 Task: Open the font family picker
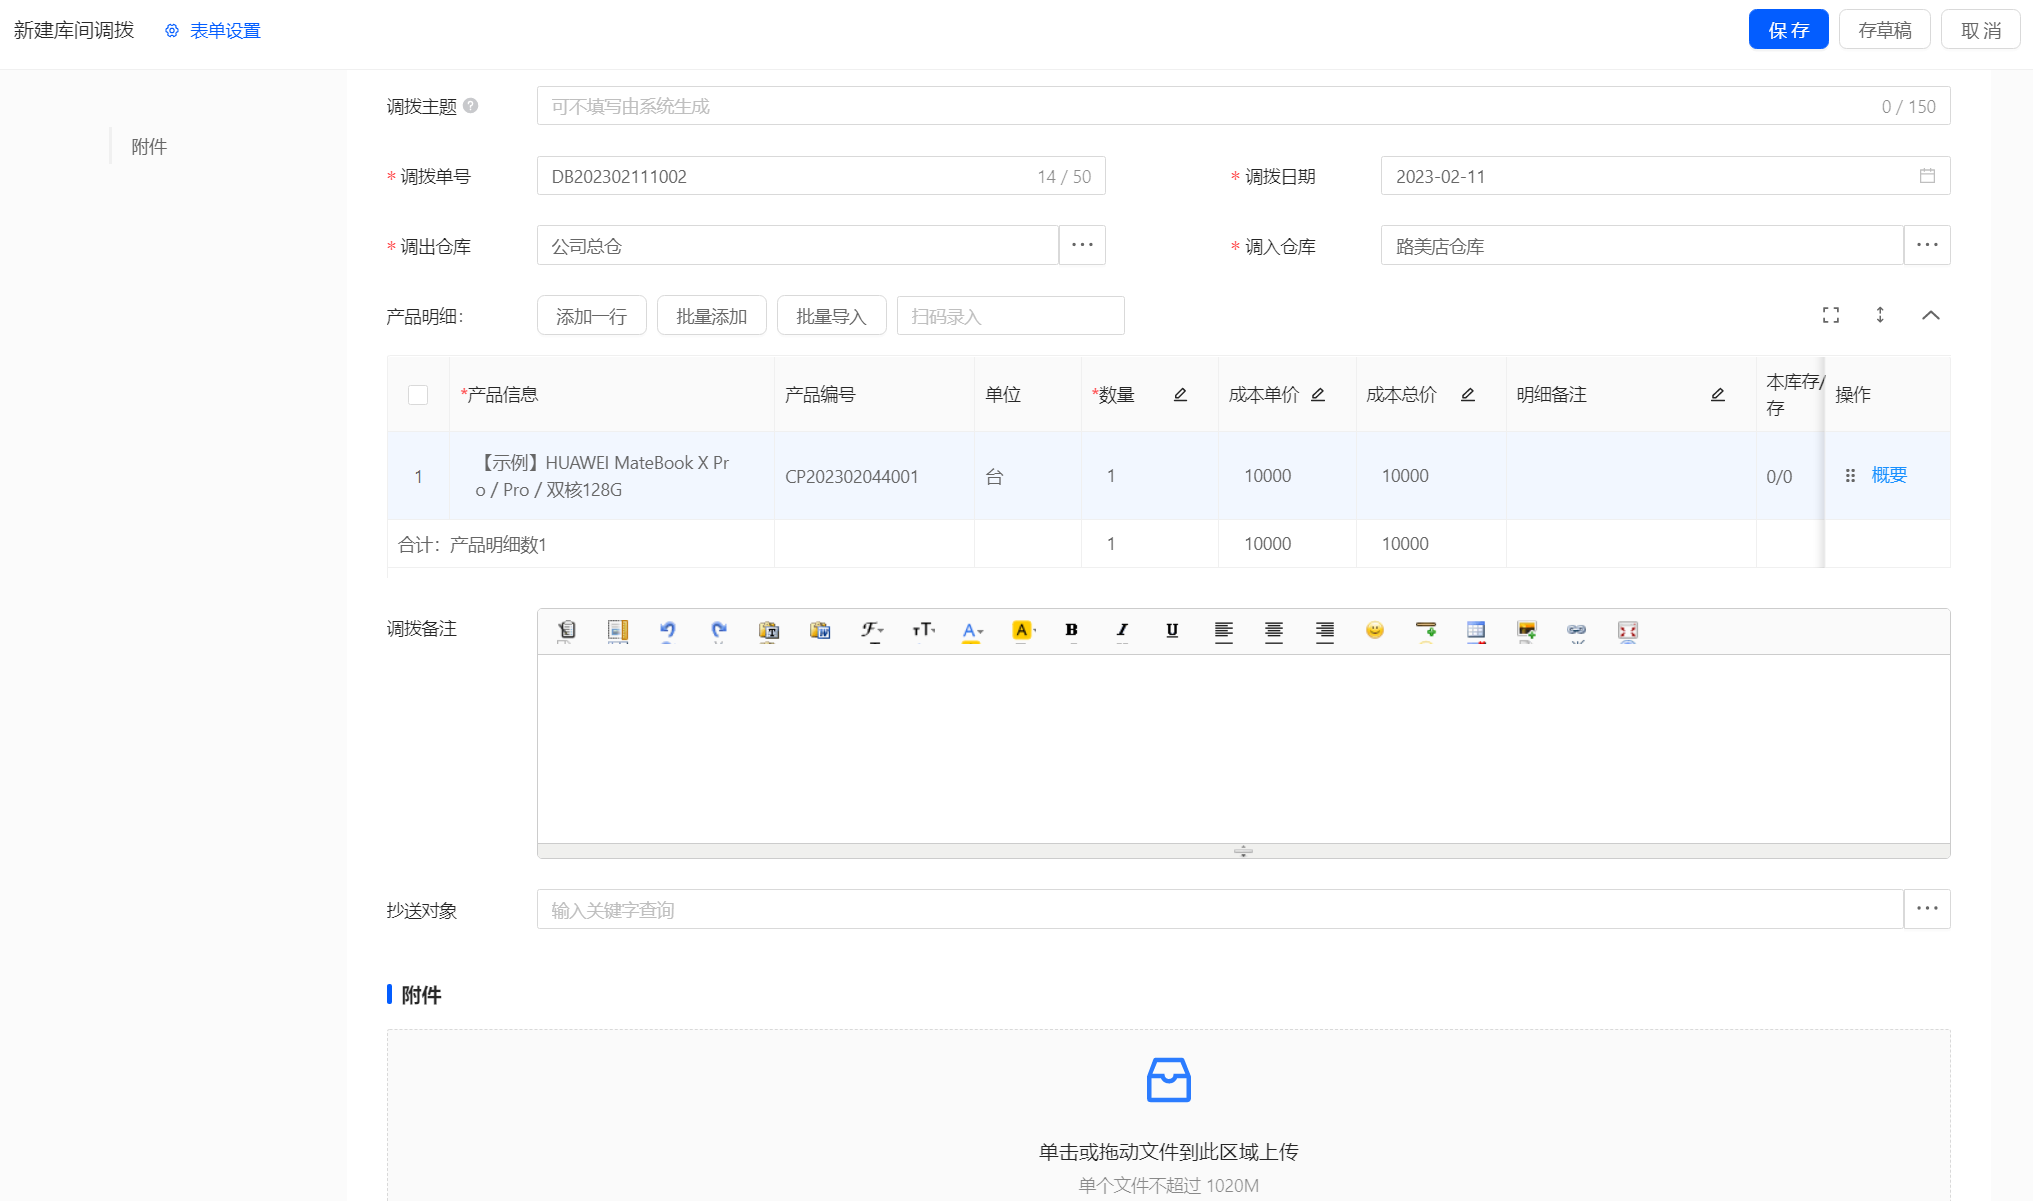(x=871, y=631)
